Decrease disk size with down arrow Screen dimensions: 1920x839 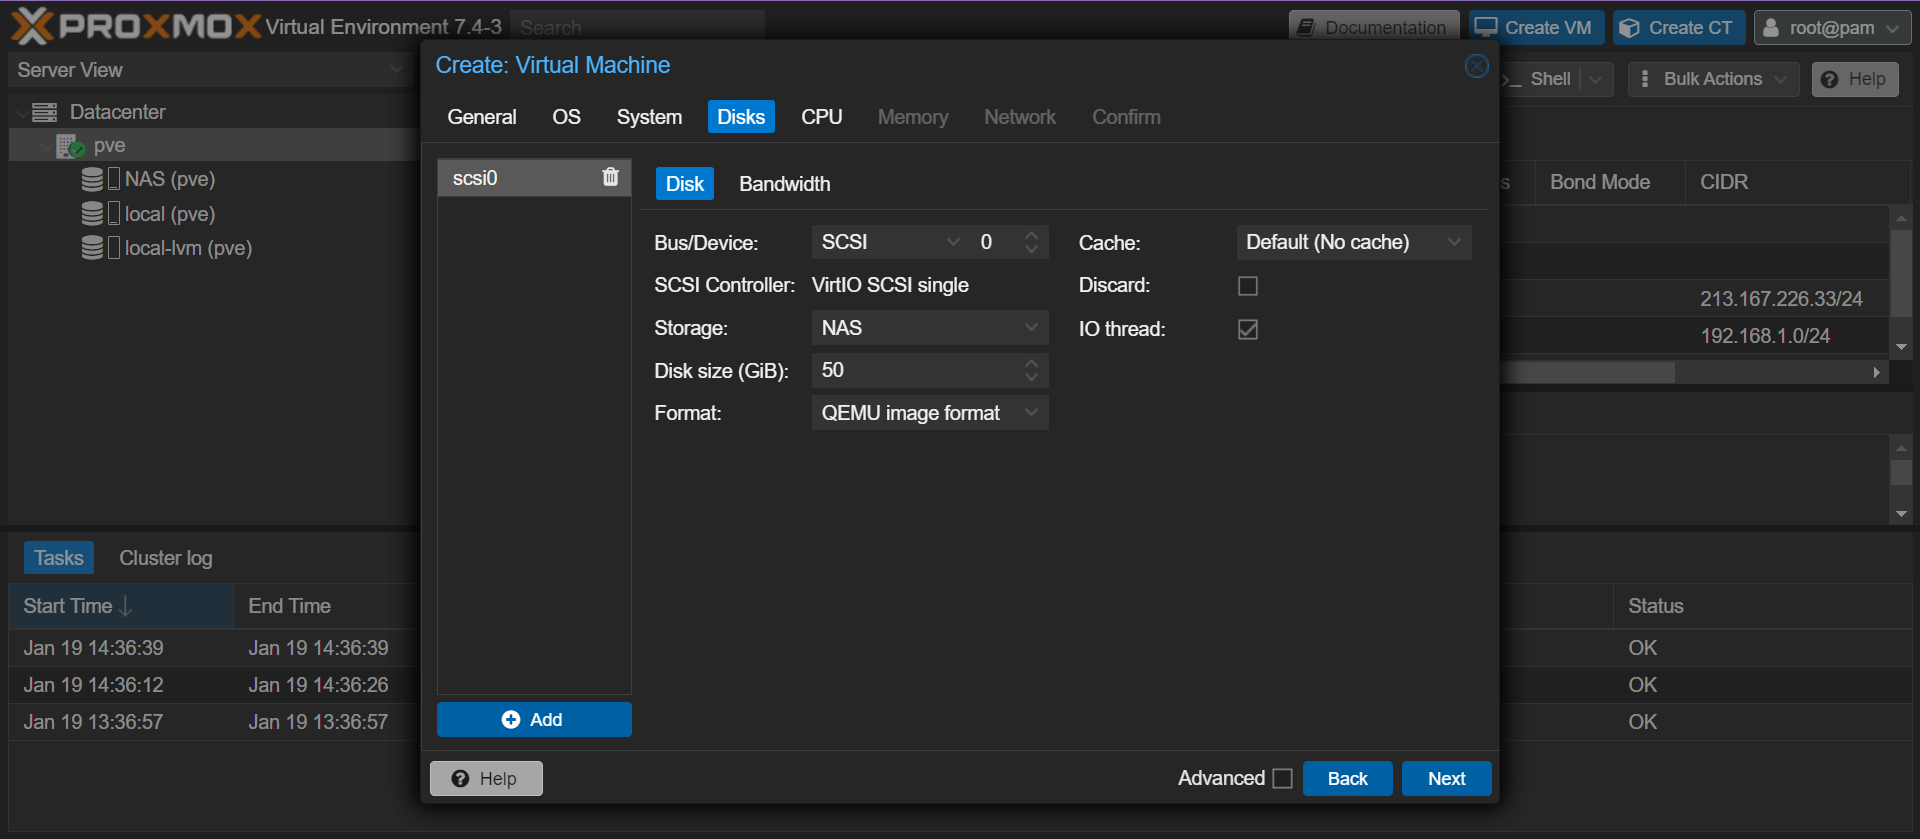(x=1031, y=378)
